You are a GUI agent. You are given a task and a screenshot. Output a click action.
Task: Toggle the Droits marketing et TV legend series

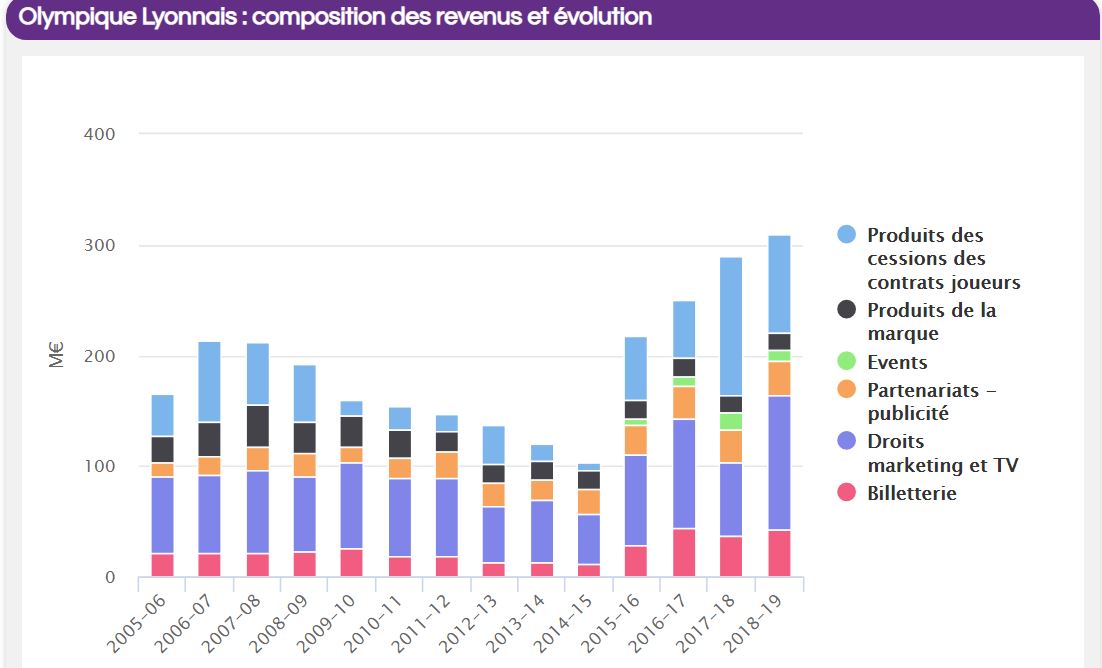click(x=928, y=453)
